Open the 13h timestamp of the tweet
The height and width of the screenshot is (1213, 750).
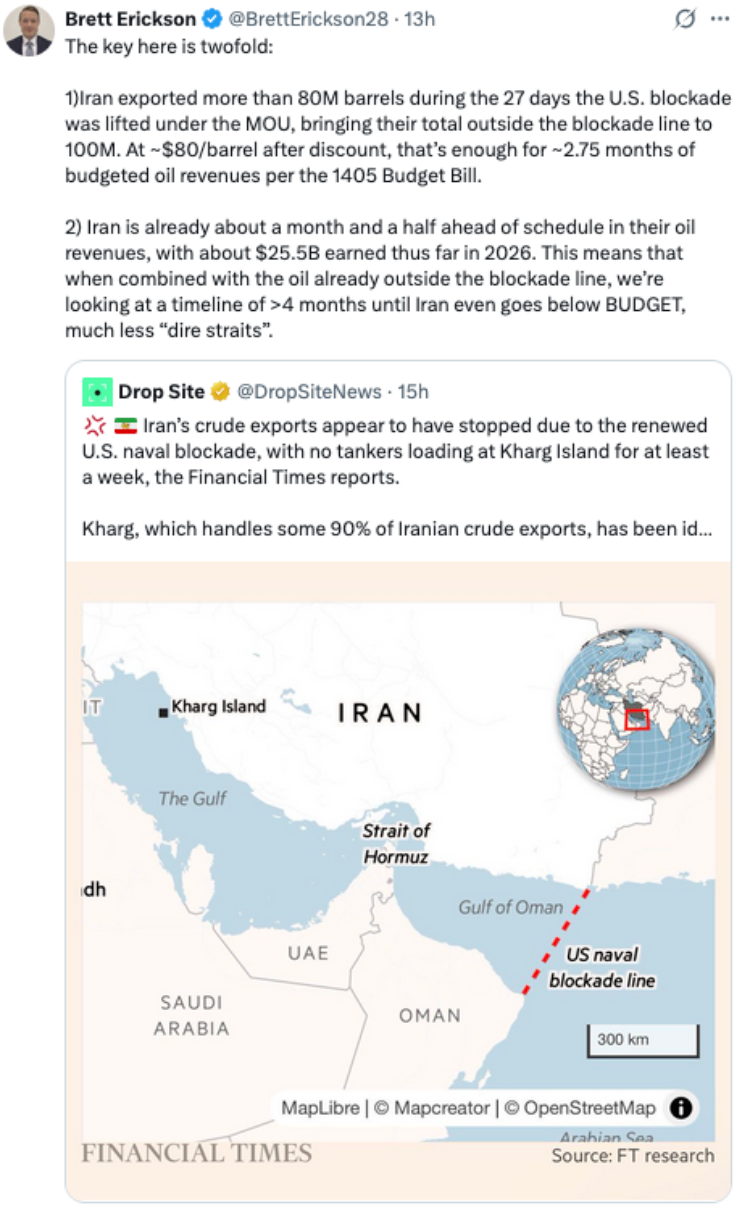[x=419, y=19]
